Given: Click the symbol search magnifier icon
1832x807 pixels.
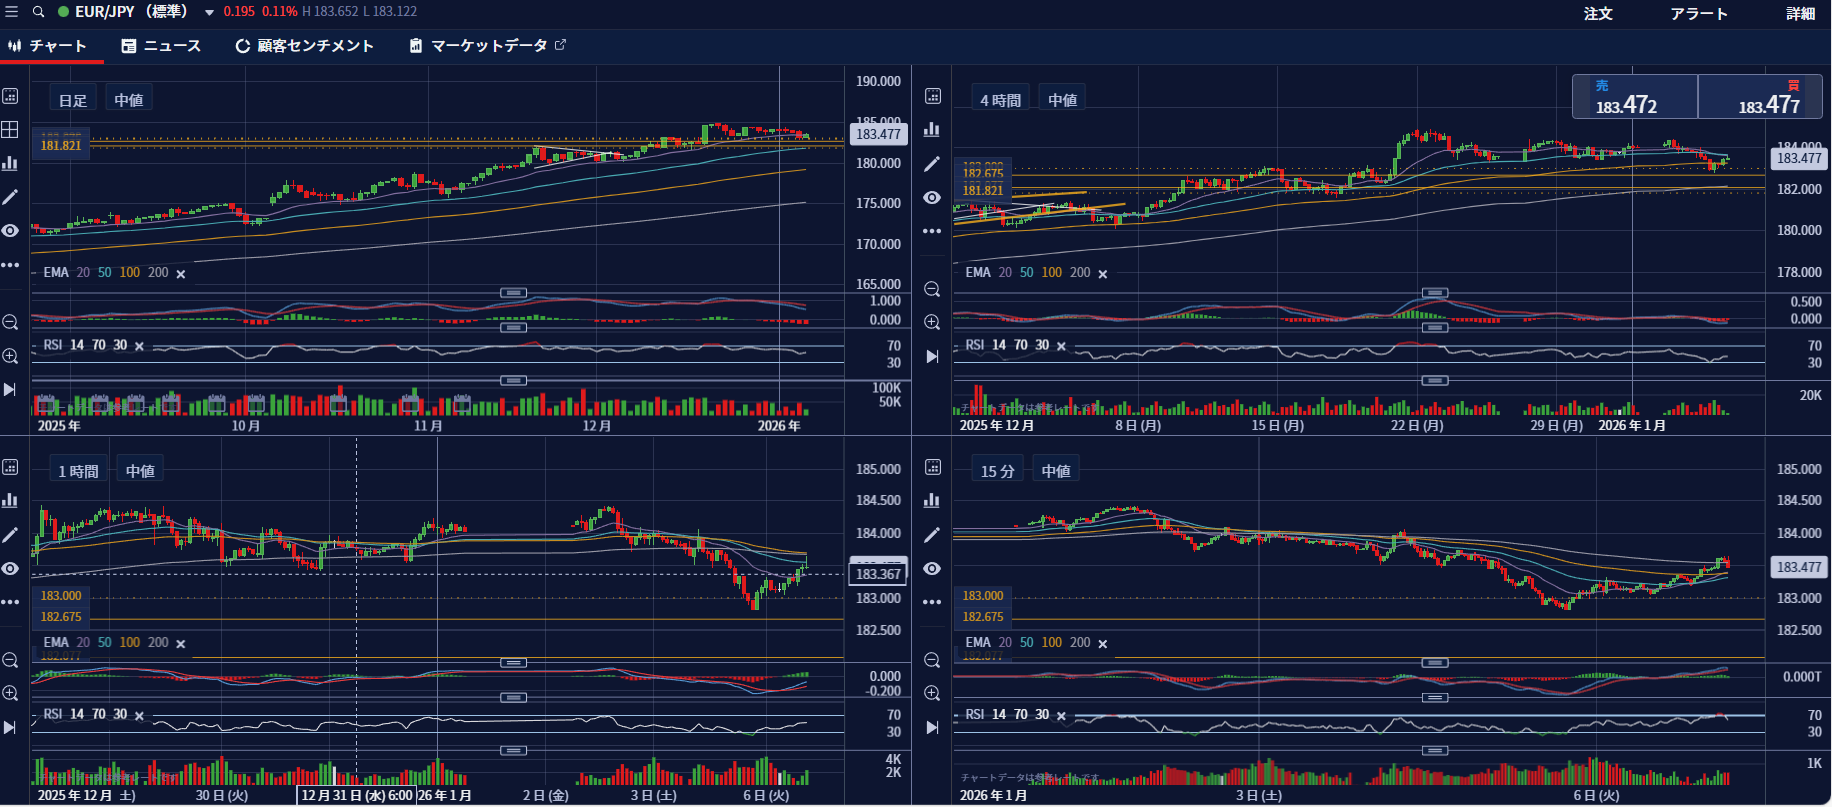Looking at the screenshot, I should (x=39, y=12).
